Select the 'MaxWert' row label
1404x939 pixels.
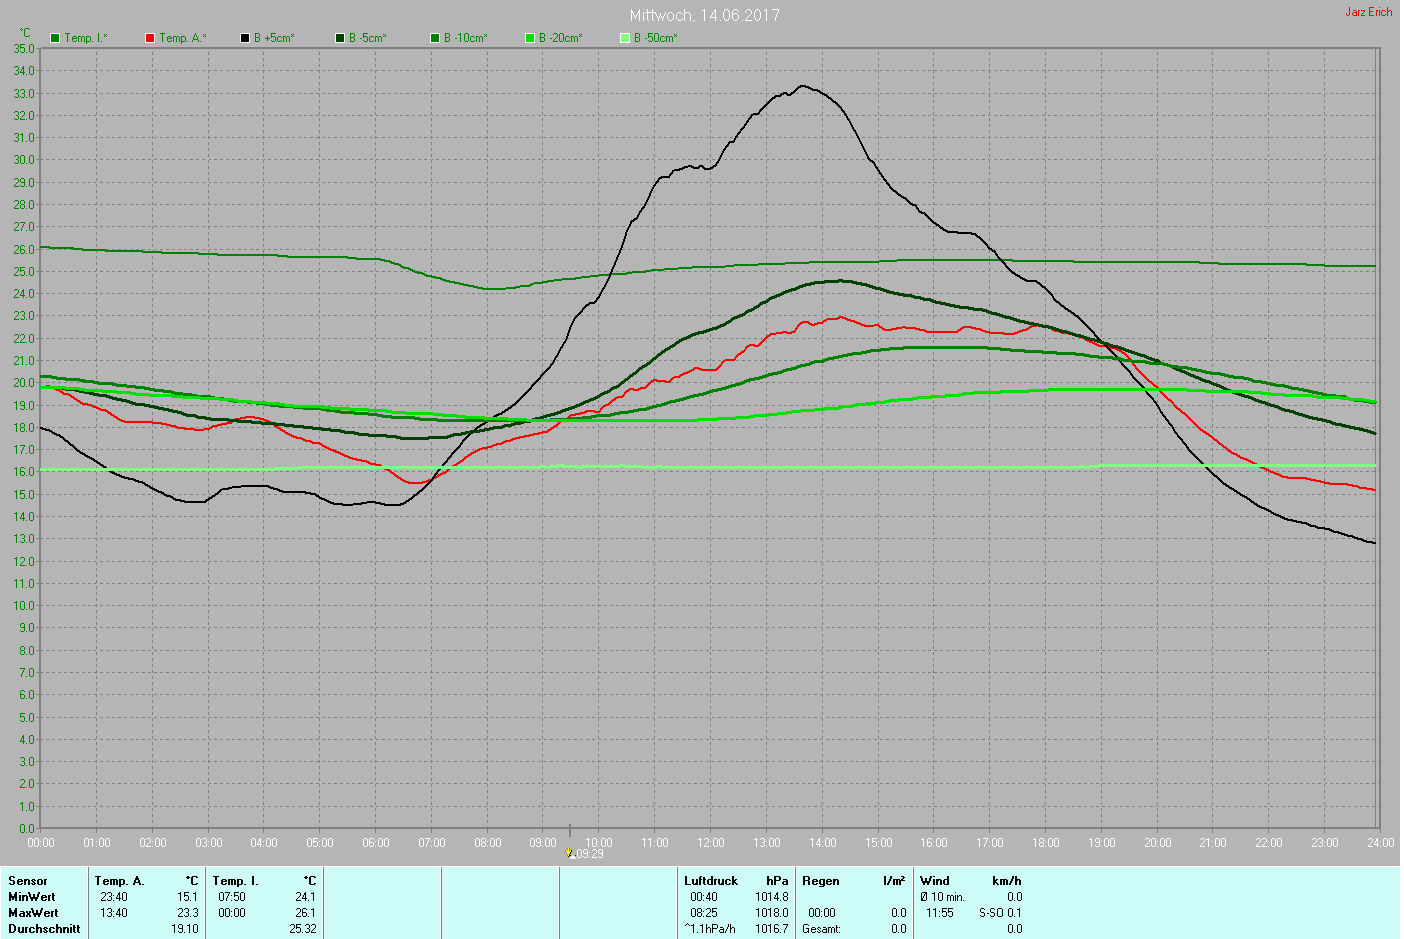pyautogui.click(x=33, y=913)
